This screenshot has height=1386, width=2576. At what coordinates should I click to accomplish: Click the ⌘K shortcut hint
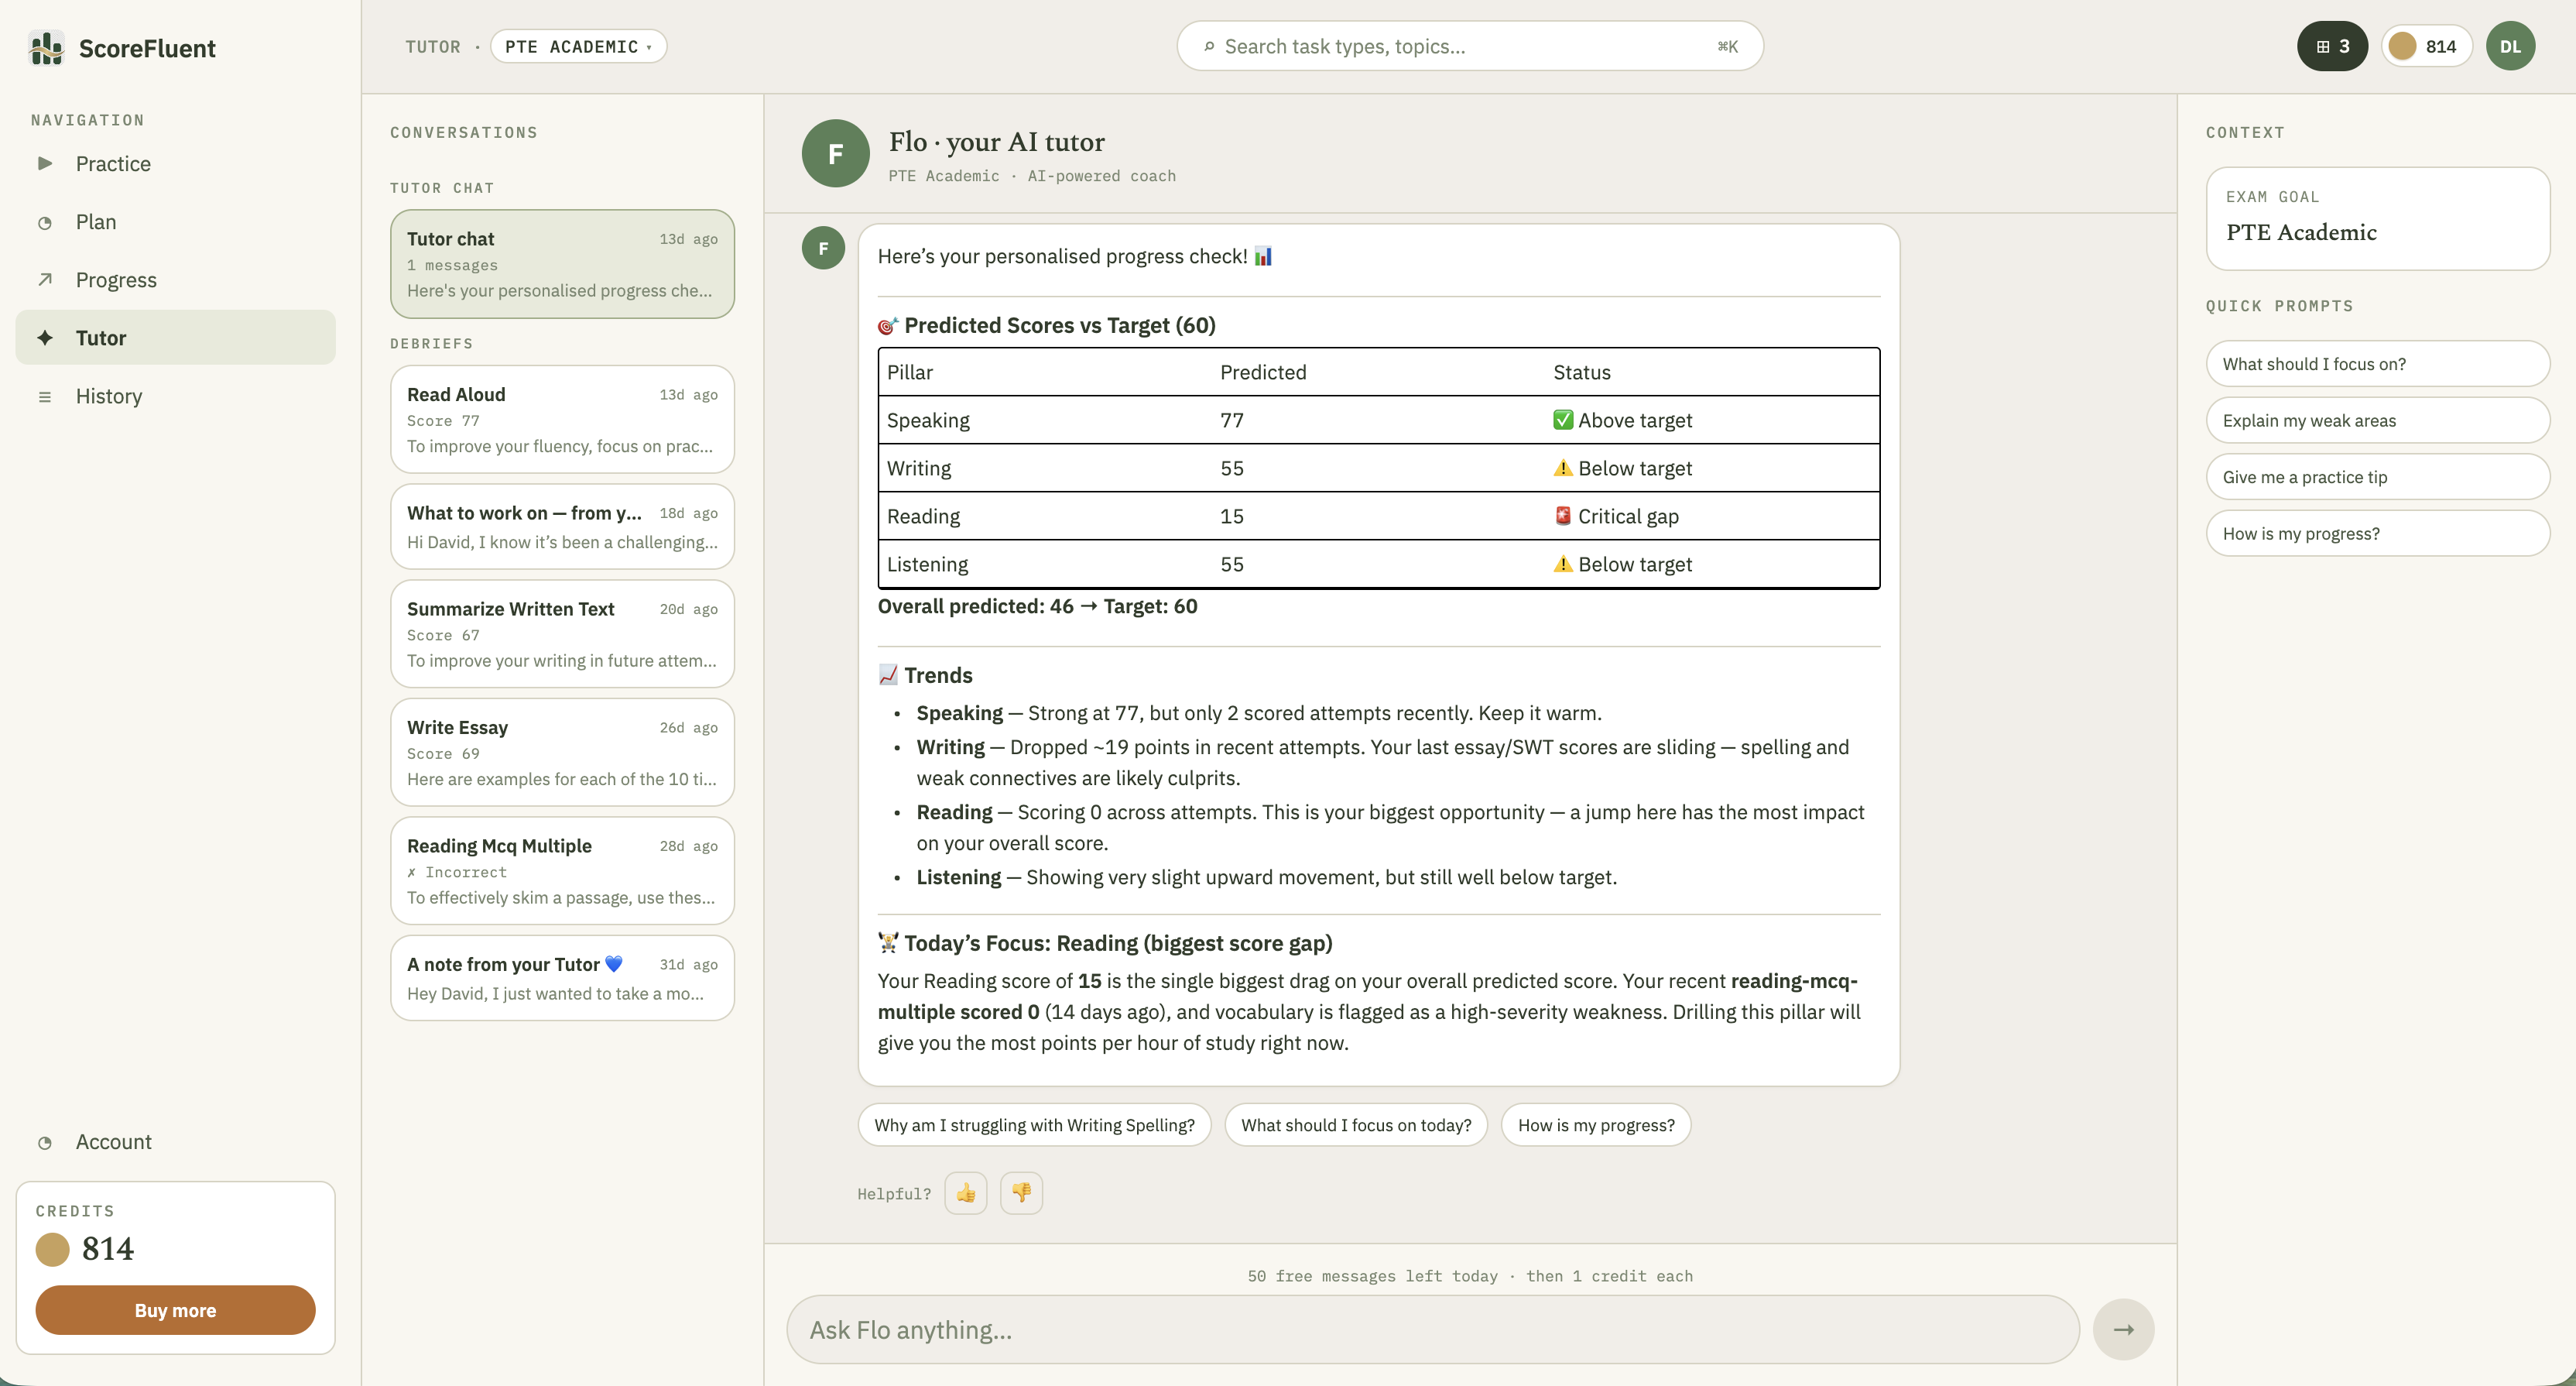pyautogui.click(x=1728, y=46)
